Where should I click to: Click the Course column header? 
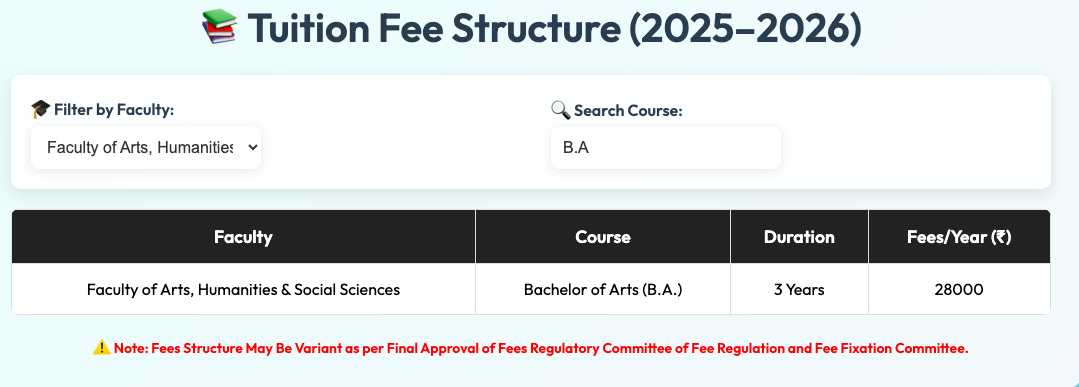click(x=603, y=237)
